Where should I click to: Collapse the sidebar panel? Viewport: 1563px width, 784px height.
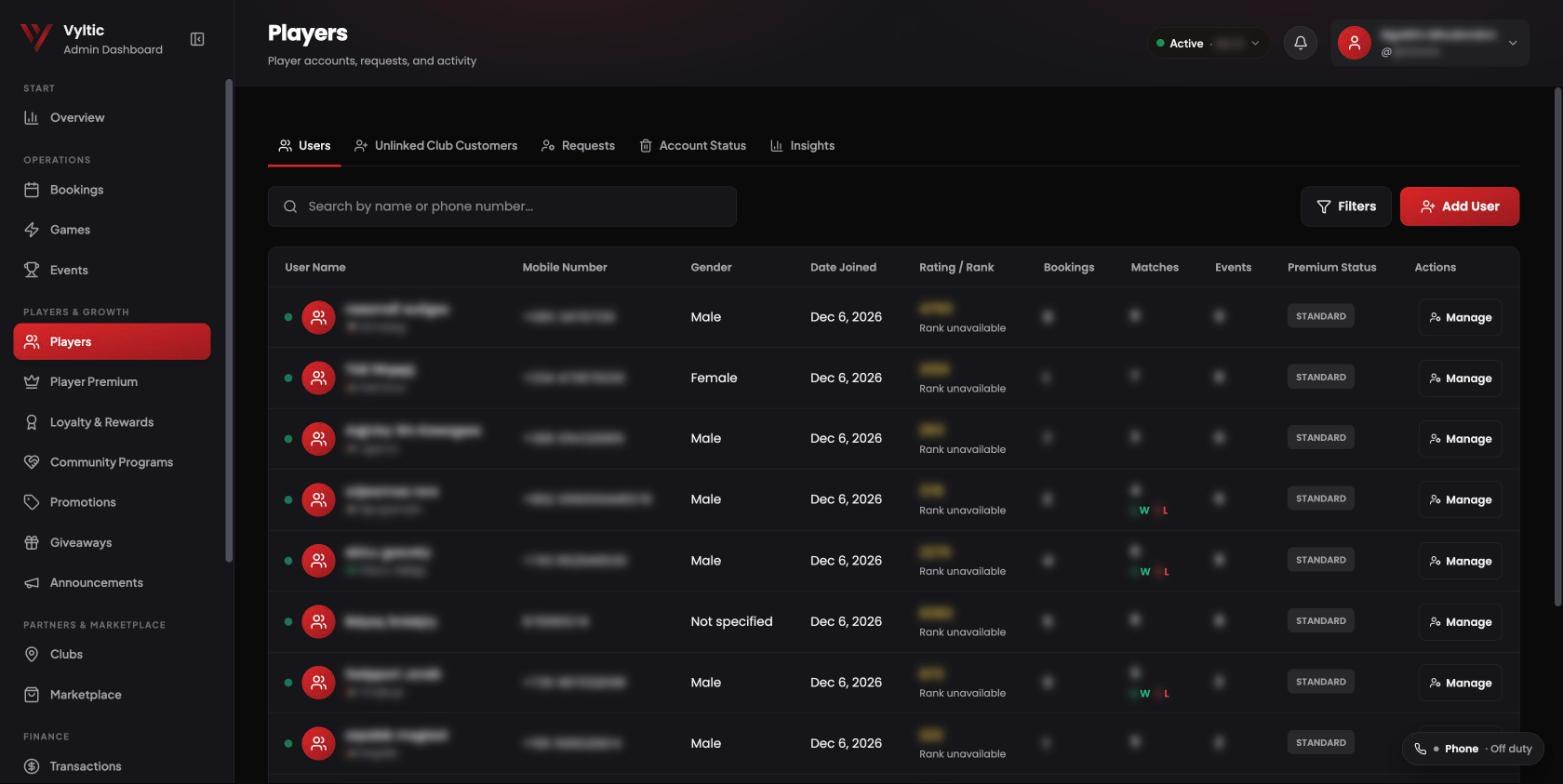[197, 39]
